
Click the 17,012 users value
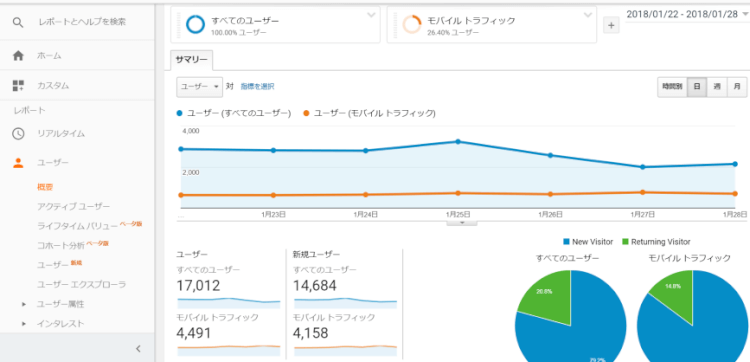[198, 286]
